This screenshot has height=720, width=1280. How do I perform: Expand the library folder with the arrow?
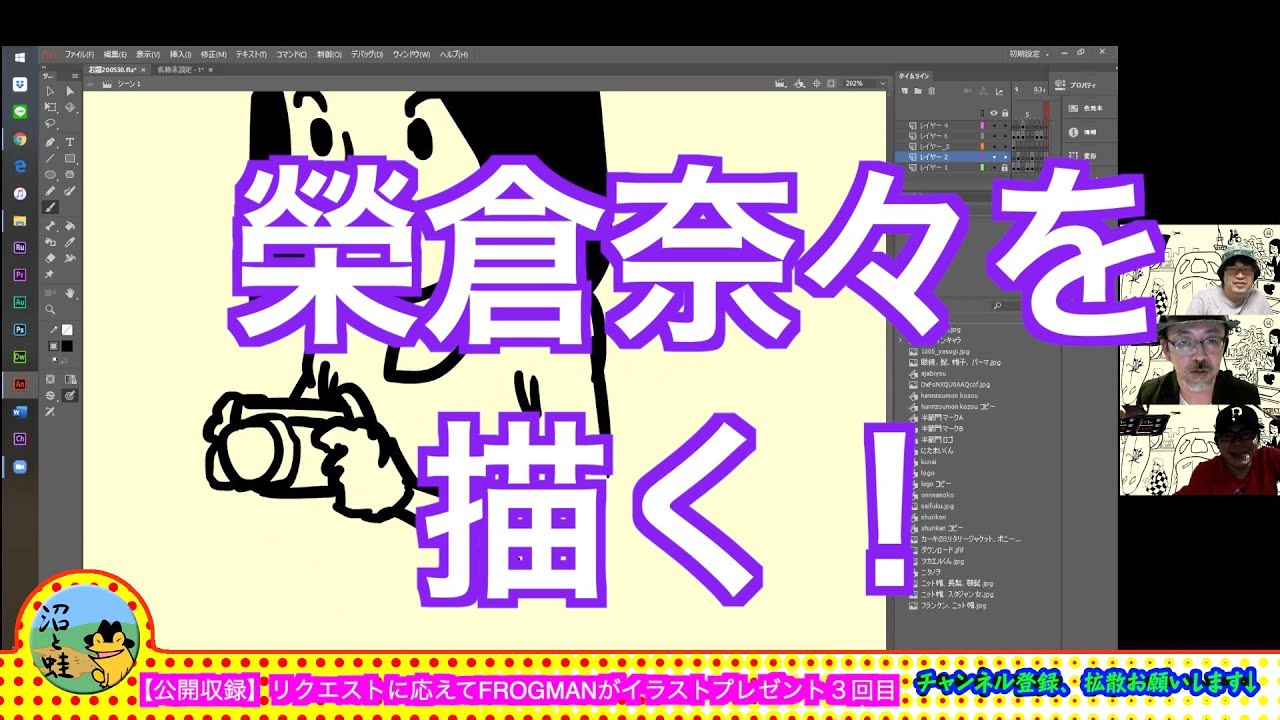click(900, 340)
